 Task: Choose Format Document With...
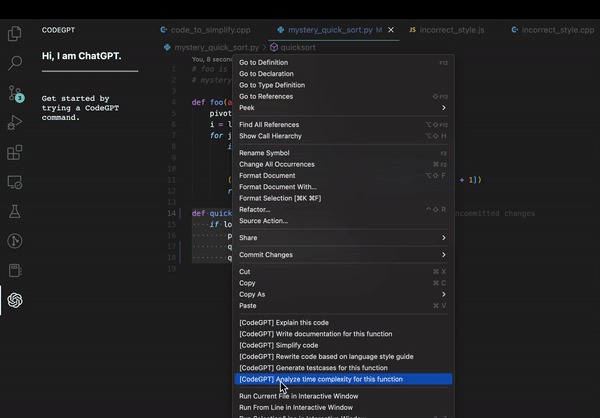click(343, 187)
